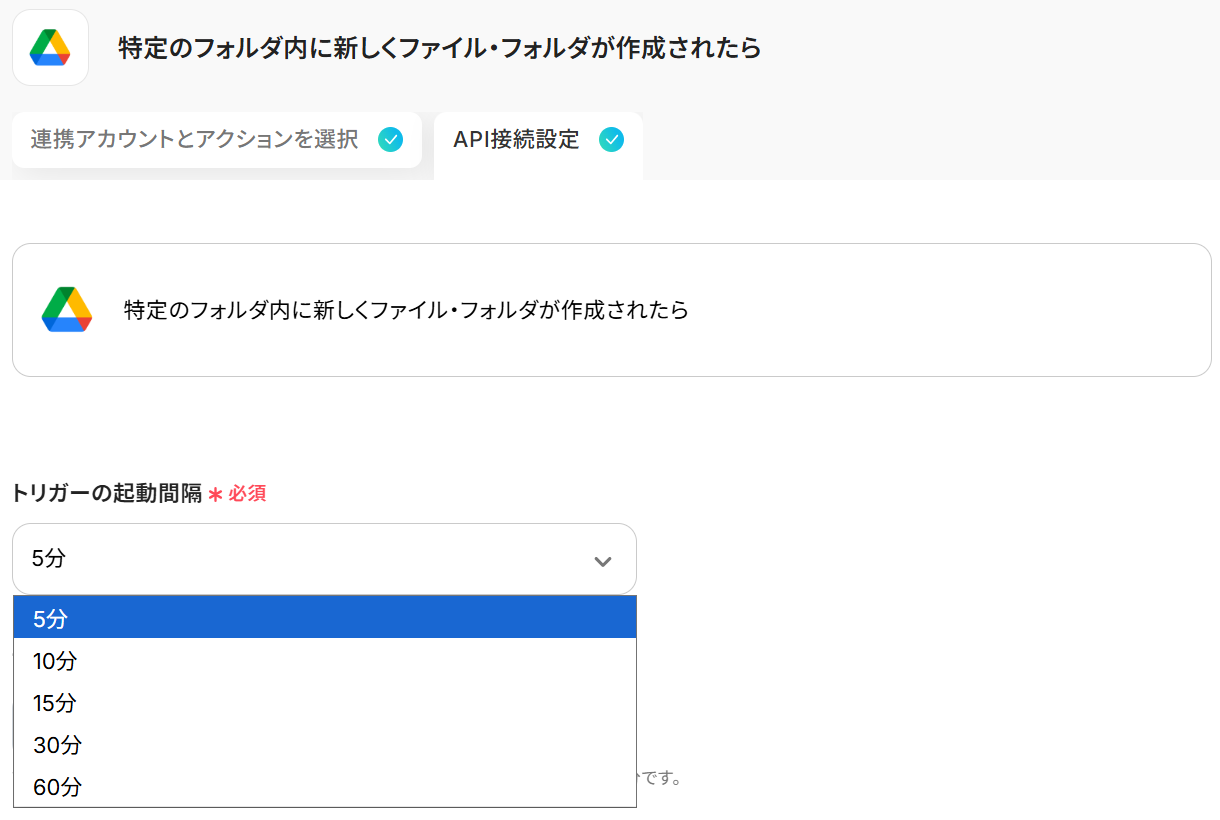The height and width of the screenshot is (820, 1220).
Task: Click the empty right side of the trigger card
Action: point(950,310)
